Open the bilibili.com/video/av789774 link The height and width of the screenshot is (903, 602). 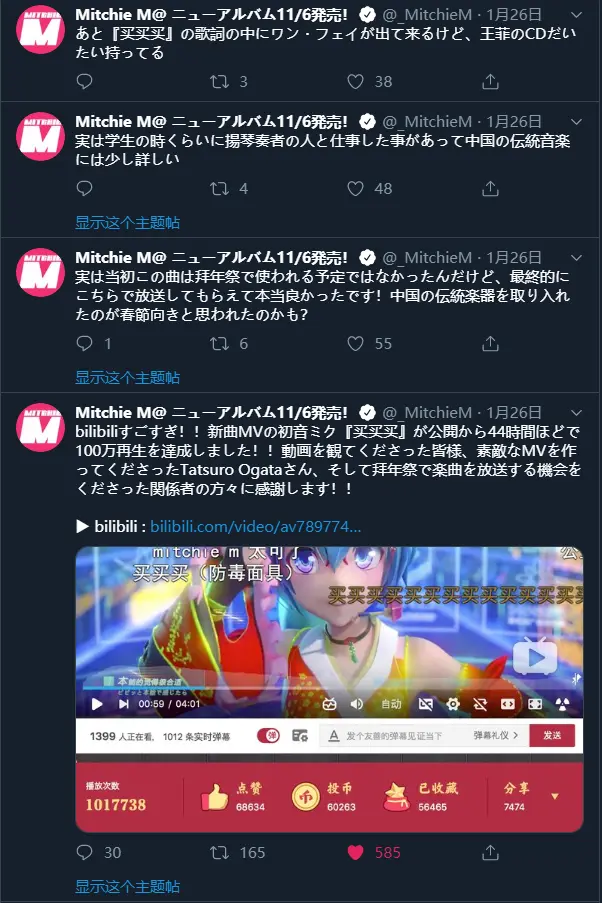(256, 526)
